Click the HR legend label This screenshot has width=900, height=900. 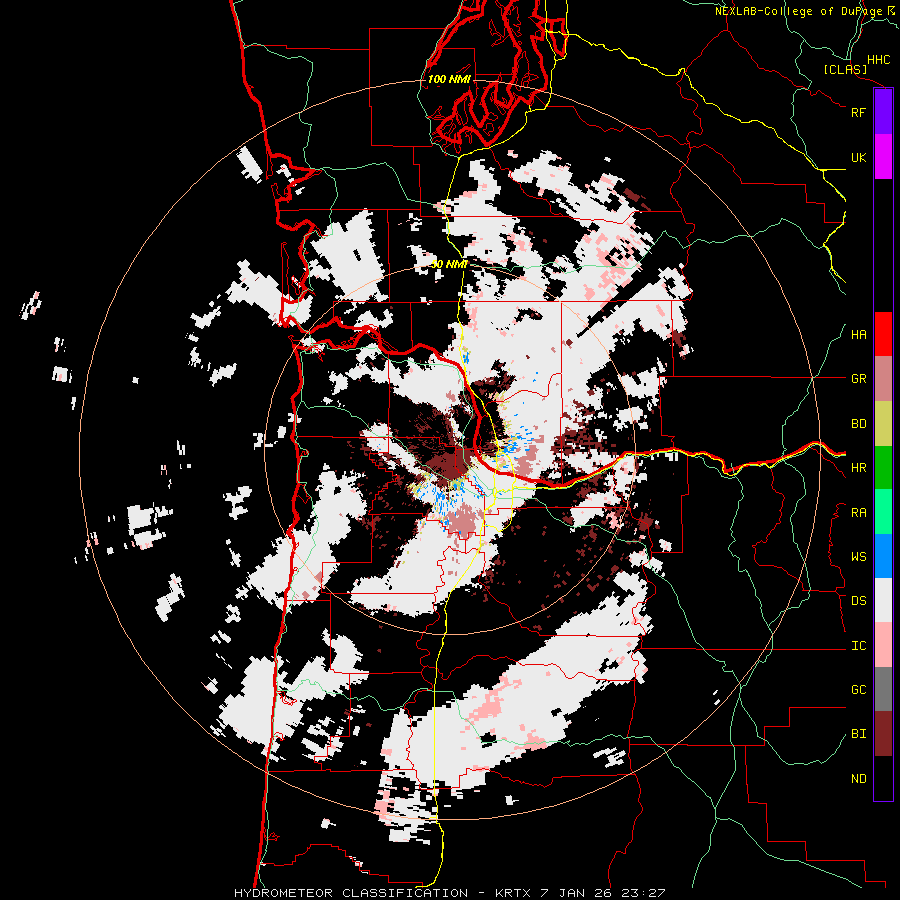tap(858, 468)
